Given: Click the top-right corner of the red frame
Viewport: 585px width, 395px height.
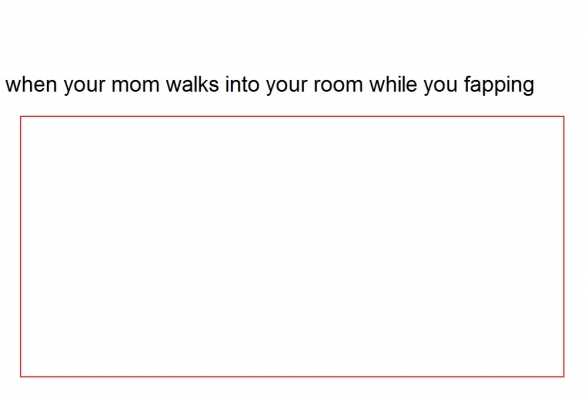Looking at the screenshot, I should [564, 117].
